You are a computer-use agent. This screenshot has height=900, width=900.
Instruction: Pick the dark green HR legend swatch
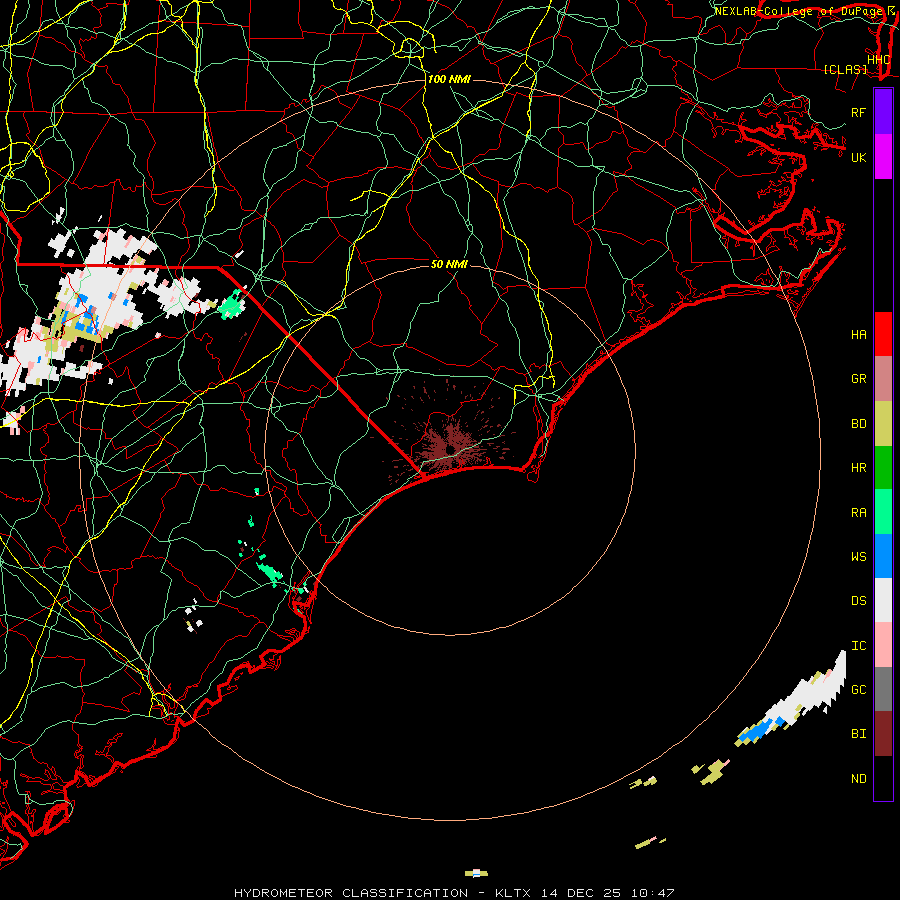(883, 467)
